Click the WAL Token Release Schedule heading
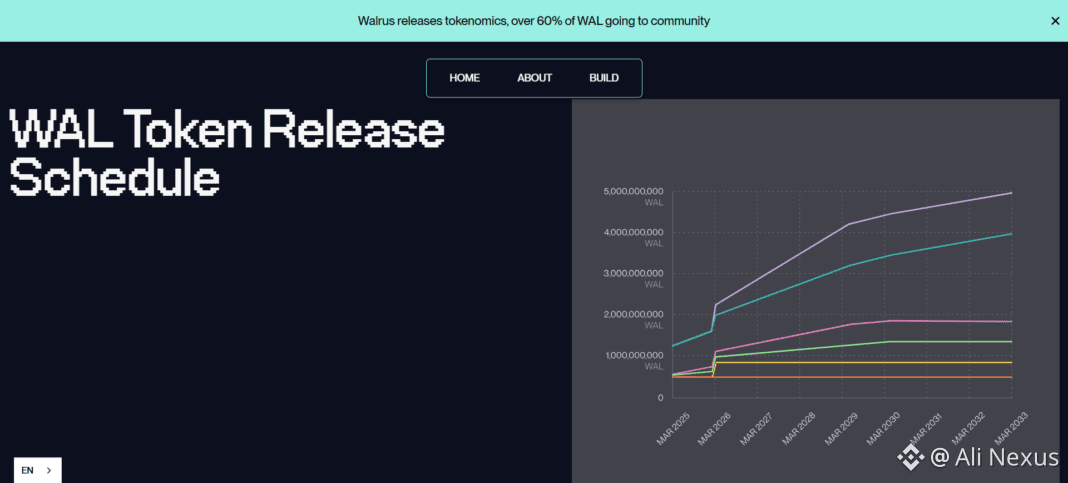The image size is (1068, 483). 227,153
